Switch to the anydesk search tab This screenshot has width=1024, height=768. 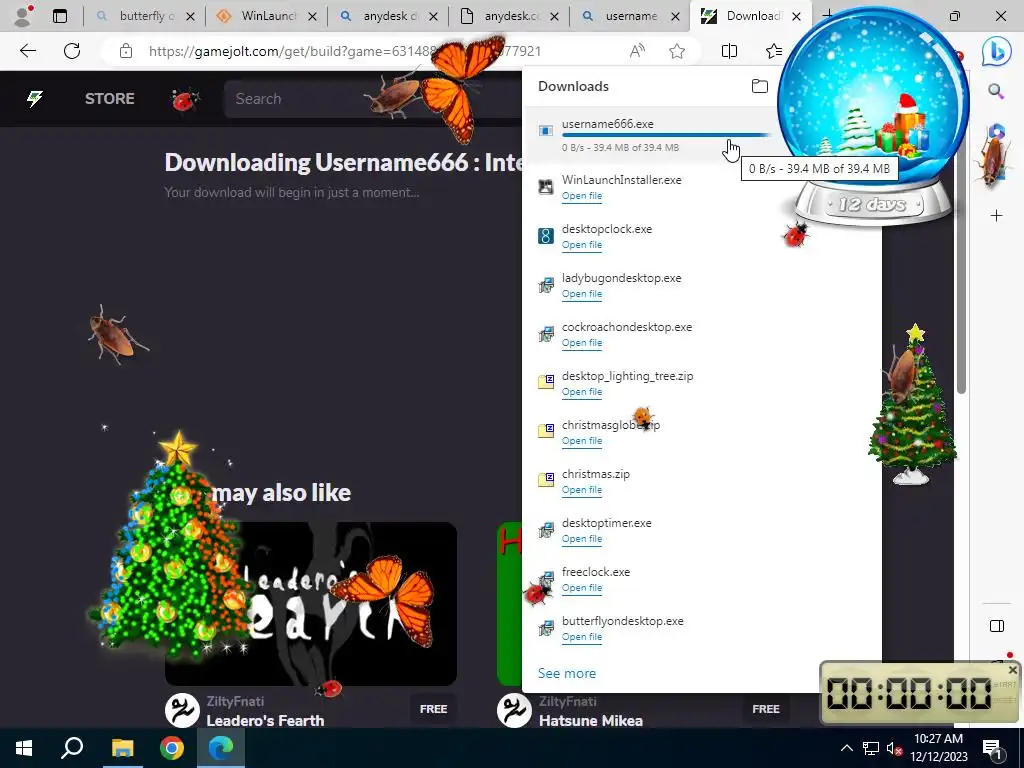click(x=390, y=16)
